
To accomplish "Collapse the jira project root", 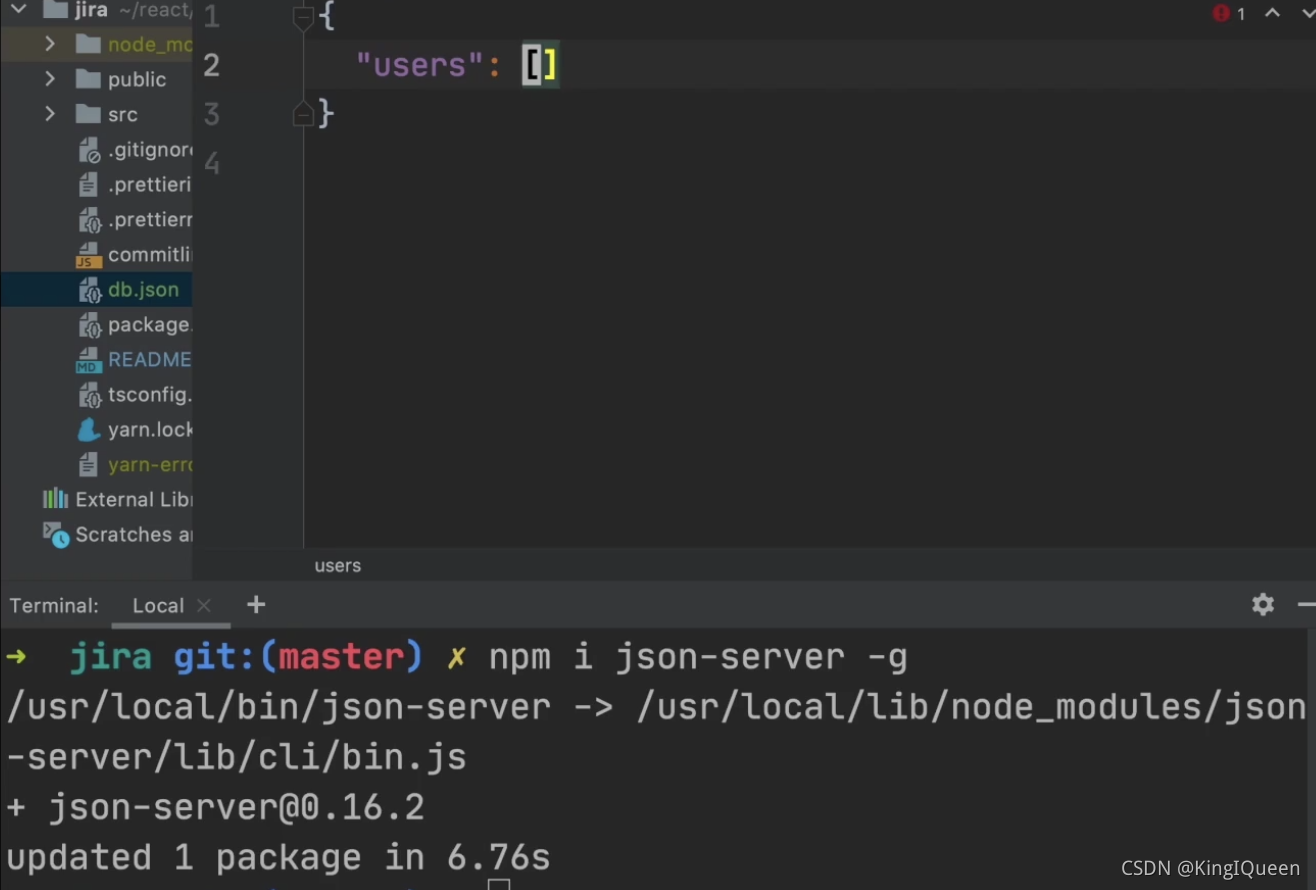I will (x=17, y=10).
